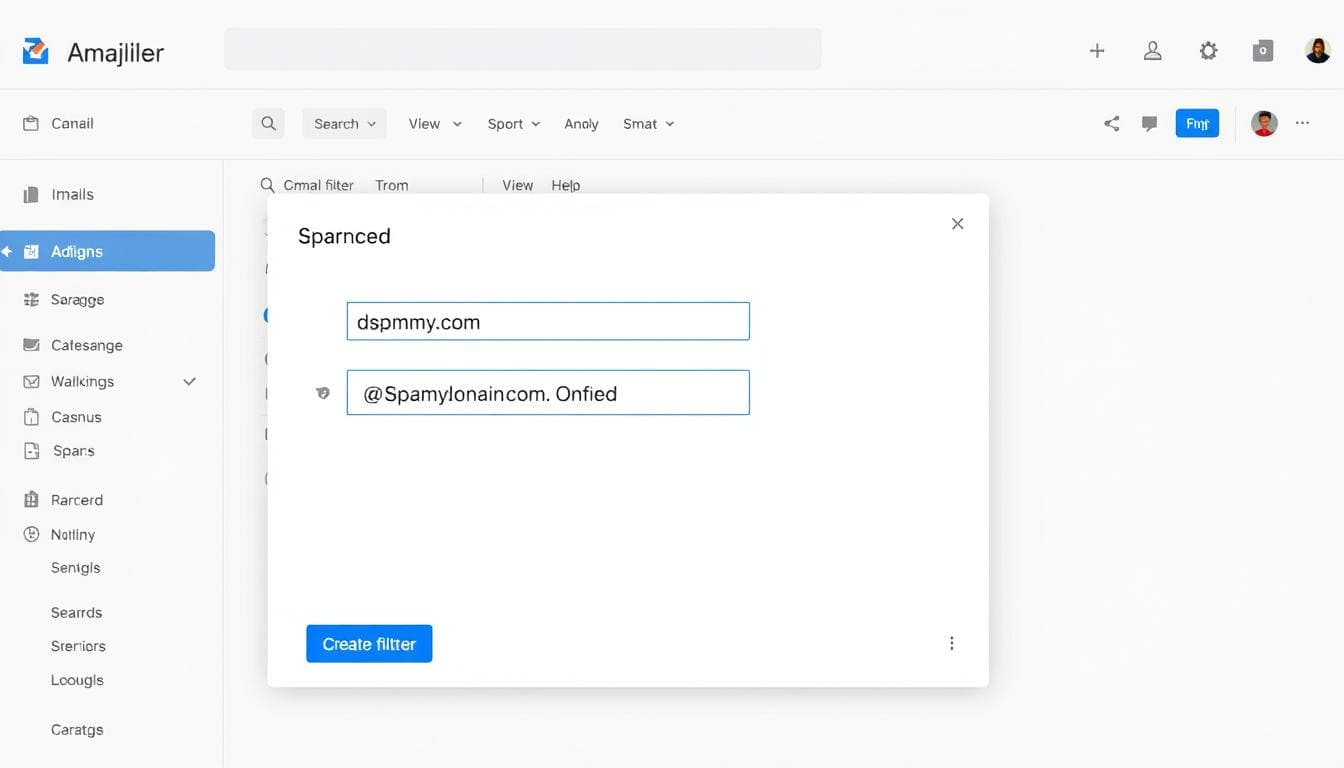1344x768 pixels.
Task: Open the user account outline icon
Action: [1152, 51]
